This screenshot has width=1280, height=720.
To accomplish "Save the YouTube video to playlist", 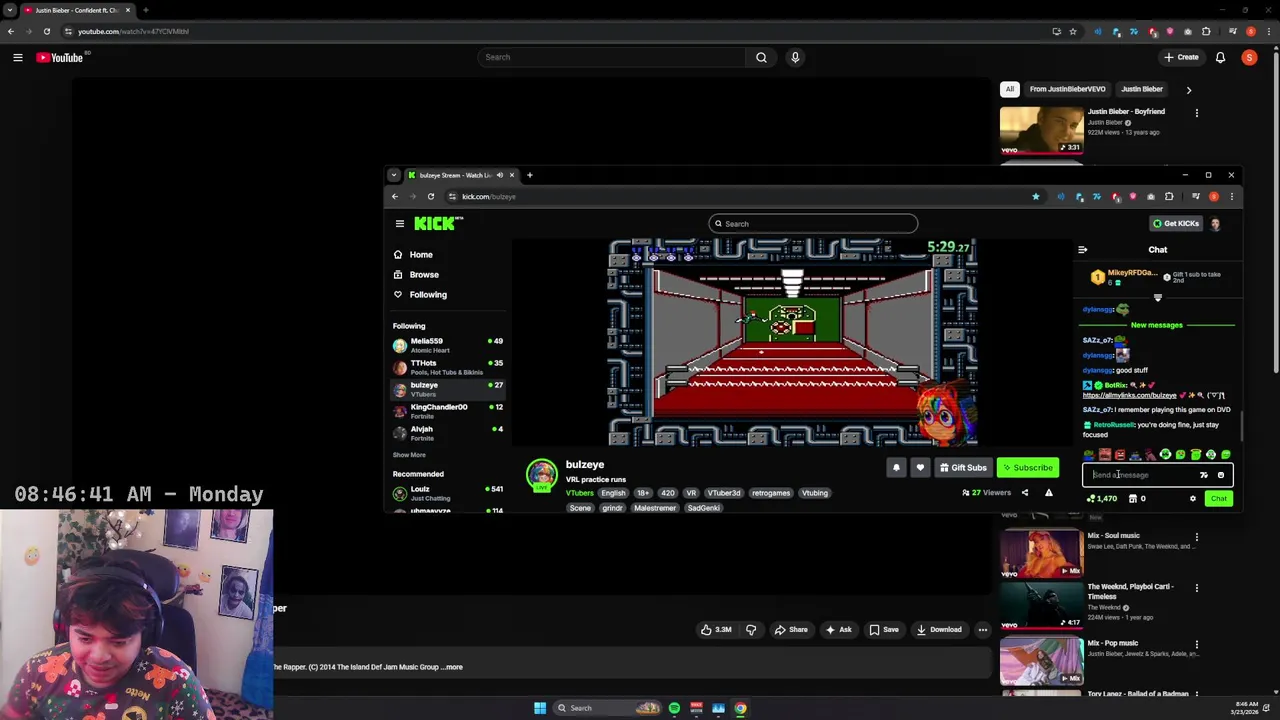I will click(x=883, y=630).
